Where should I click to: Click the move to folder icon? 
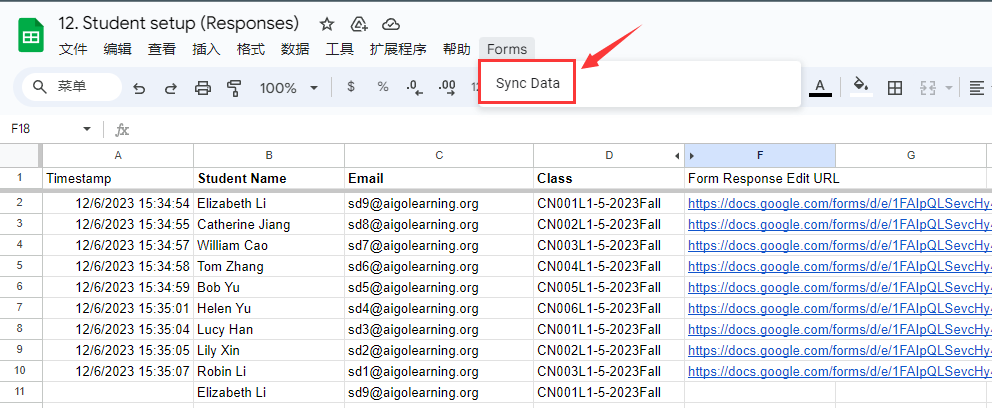359,23
